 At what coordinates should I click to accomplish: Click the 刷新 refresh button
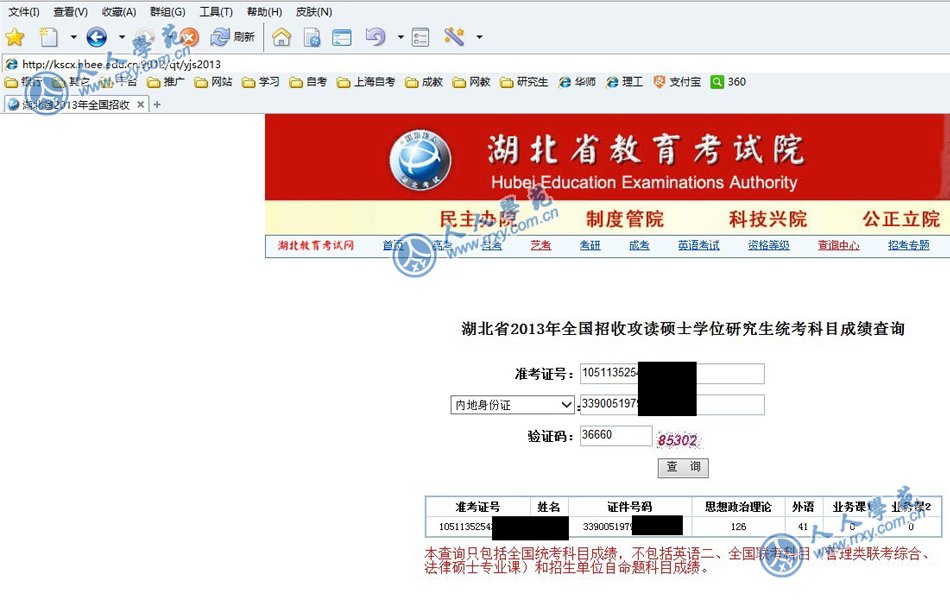point(233,38)
